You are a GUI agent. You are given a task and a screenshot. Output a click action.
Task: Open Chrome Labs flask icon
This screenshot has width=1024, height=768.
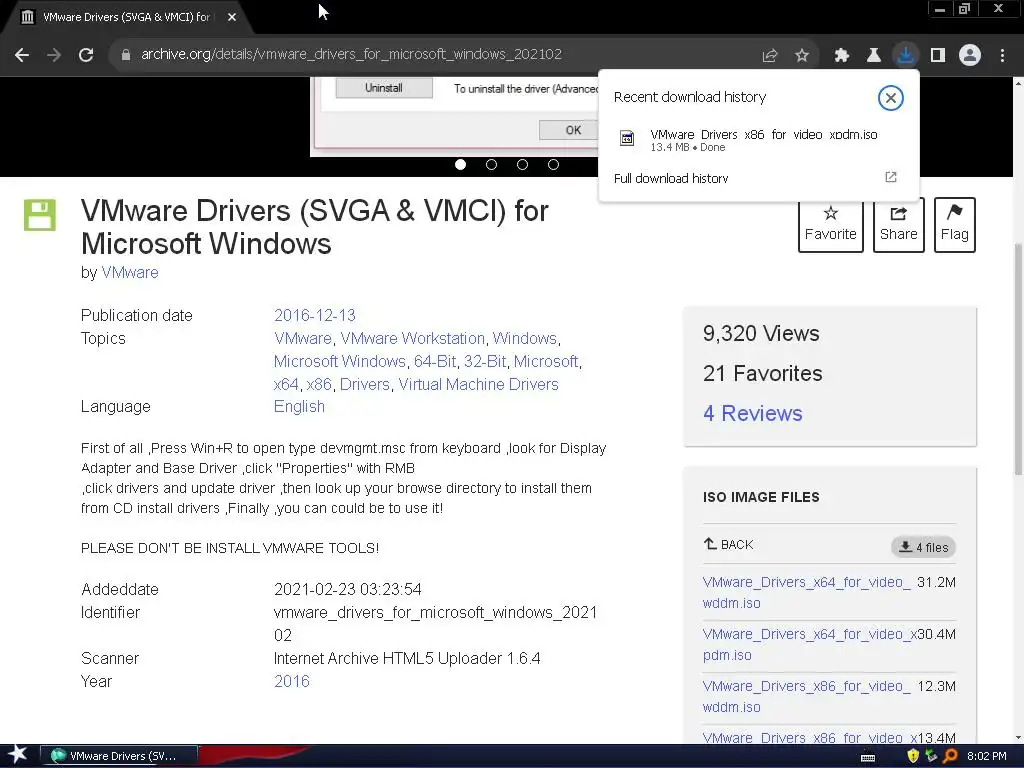pos(873,56)
